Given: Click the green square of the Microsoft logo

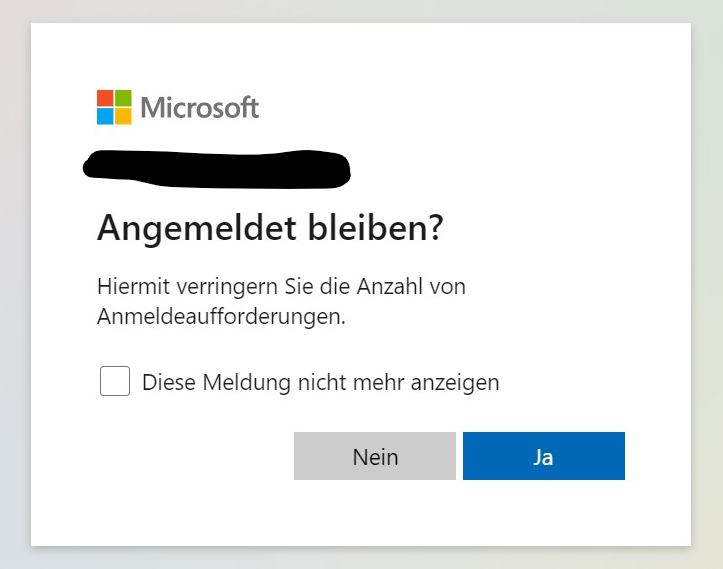Looking at the screenshot, I should click(x=123, y=98).
